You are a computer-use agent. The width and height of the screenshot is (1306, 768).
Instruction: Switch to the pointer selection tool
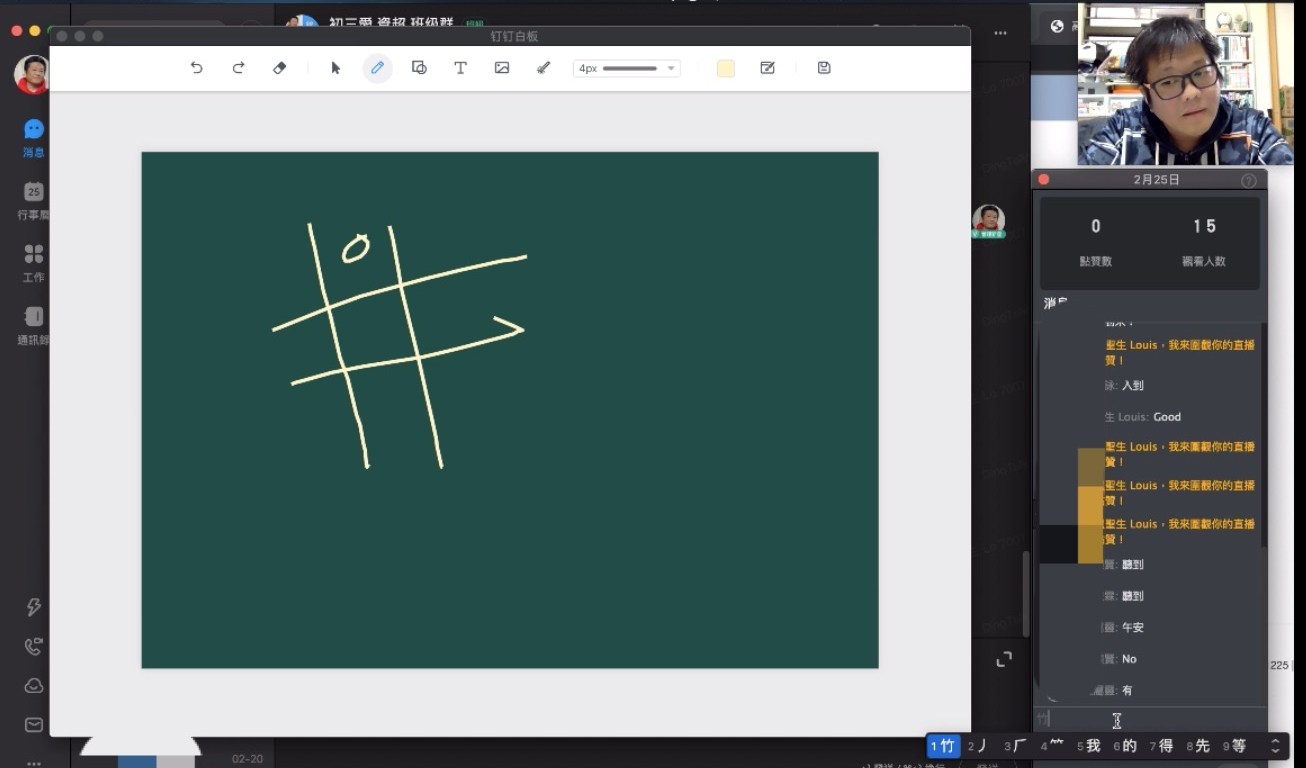(x=336, y=68)
